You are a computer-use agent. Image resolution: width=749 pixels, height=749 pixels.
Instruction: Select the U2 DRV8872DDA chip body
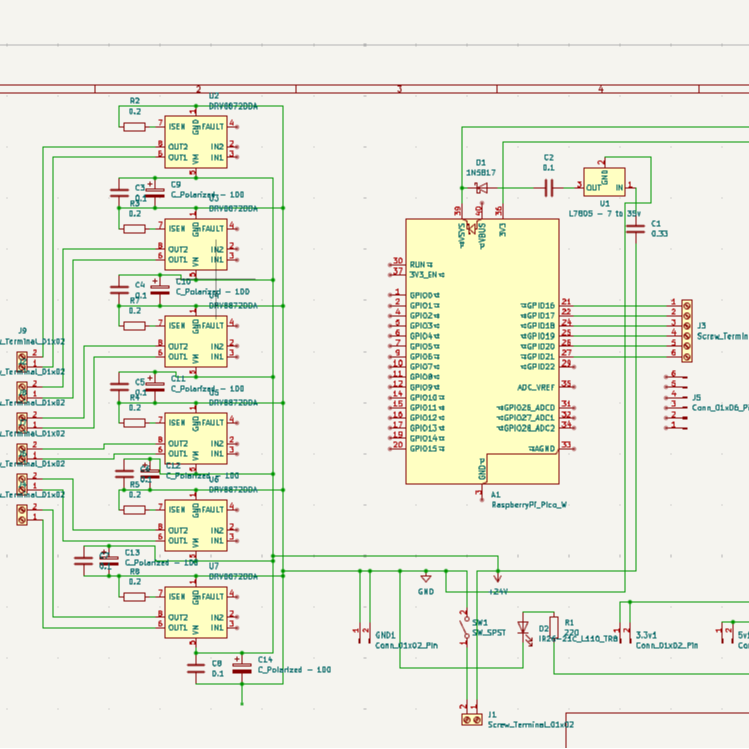coord(196,142)
